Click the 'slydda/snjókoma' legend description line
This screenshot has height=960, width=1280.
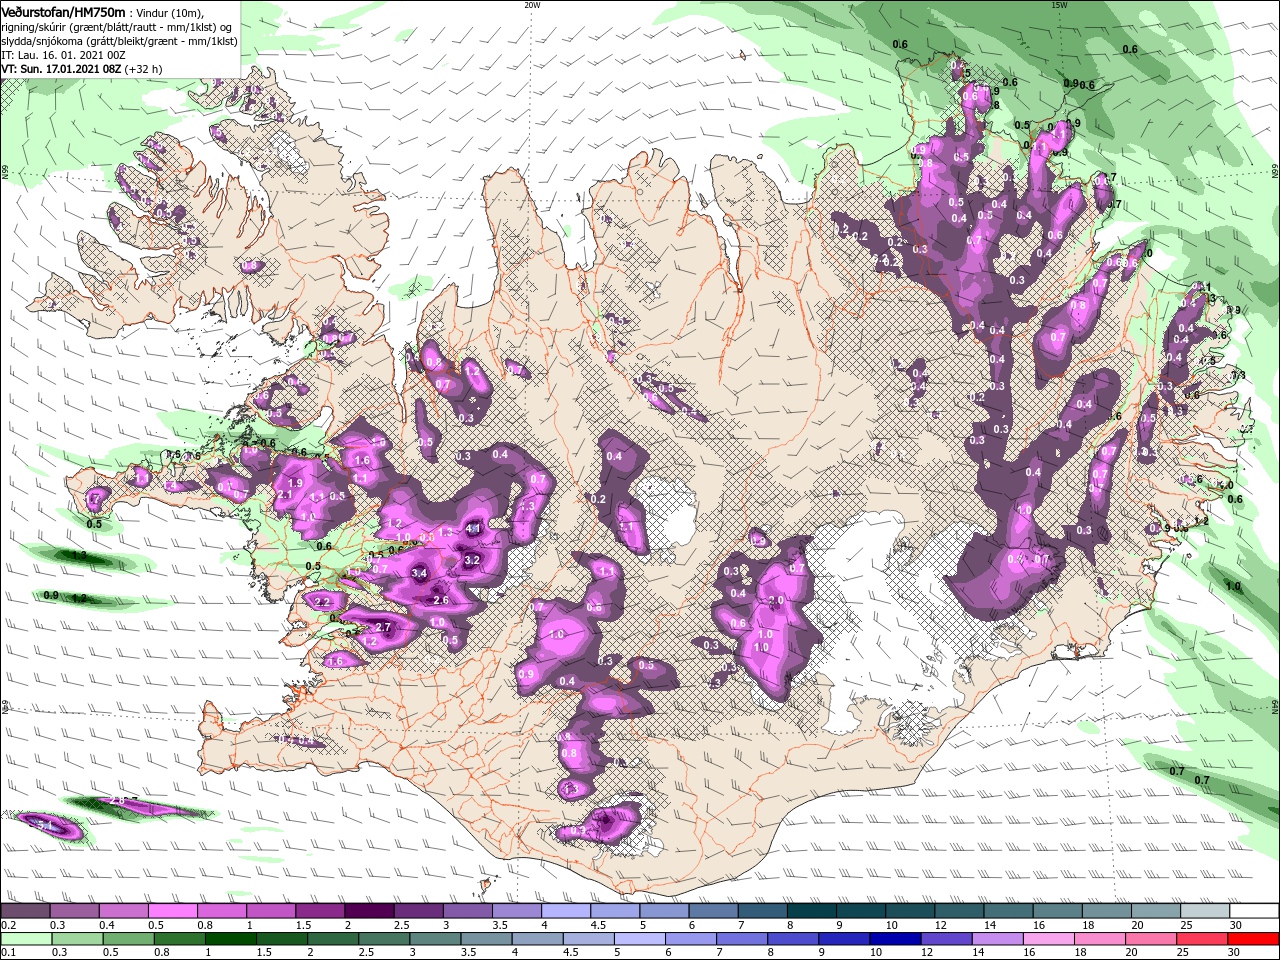[x=119, y=41]
